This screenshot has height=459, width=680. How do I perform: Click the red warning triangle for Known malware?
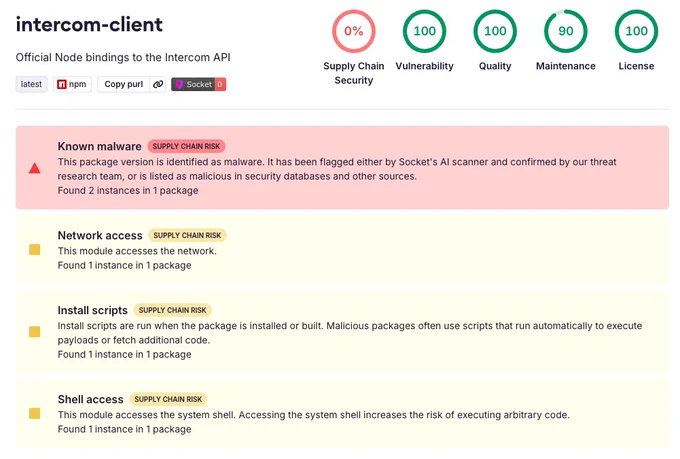[x=35, y=168]
